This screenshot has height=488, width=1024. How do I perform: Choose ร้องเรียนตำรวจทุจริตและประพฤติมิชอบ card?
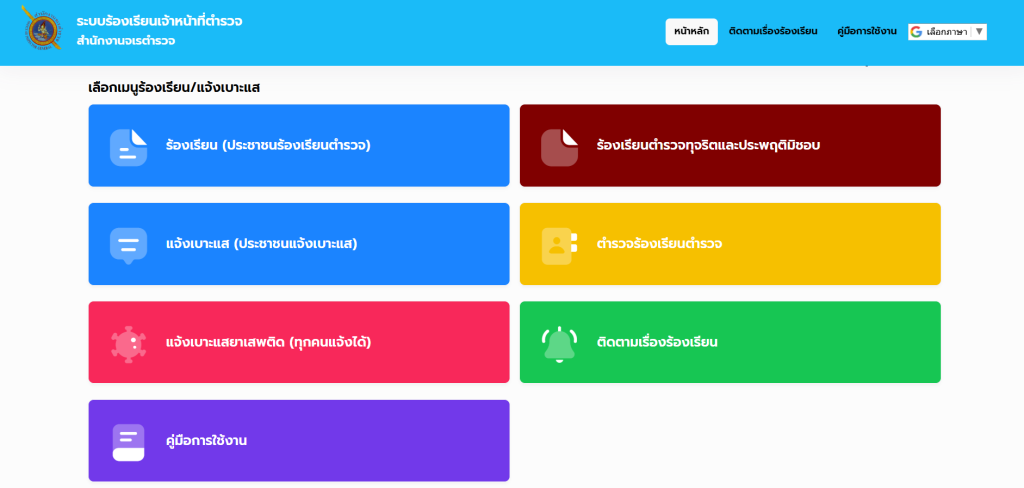pos(730,146)
